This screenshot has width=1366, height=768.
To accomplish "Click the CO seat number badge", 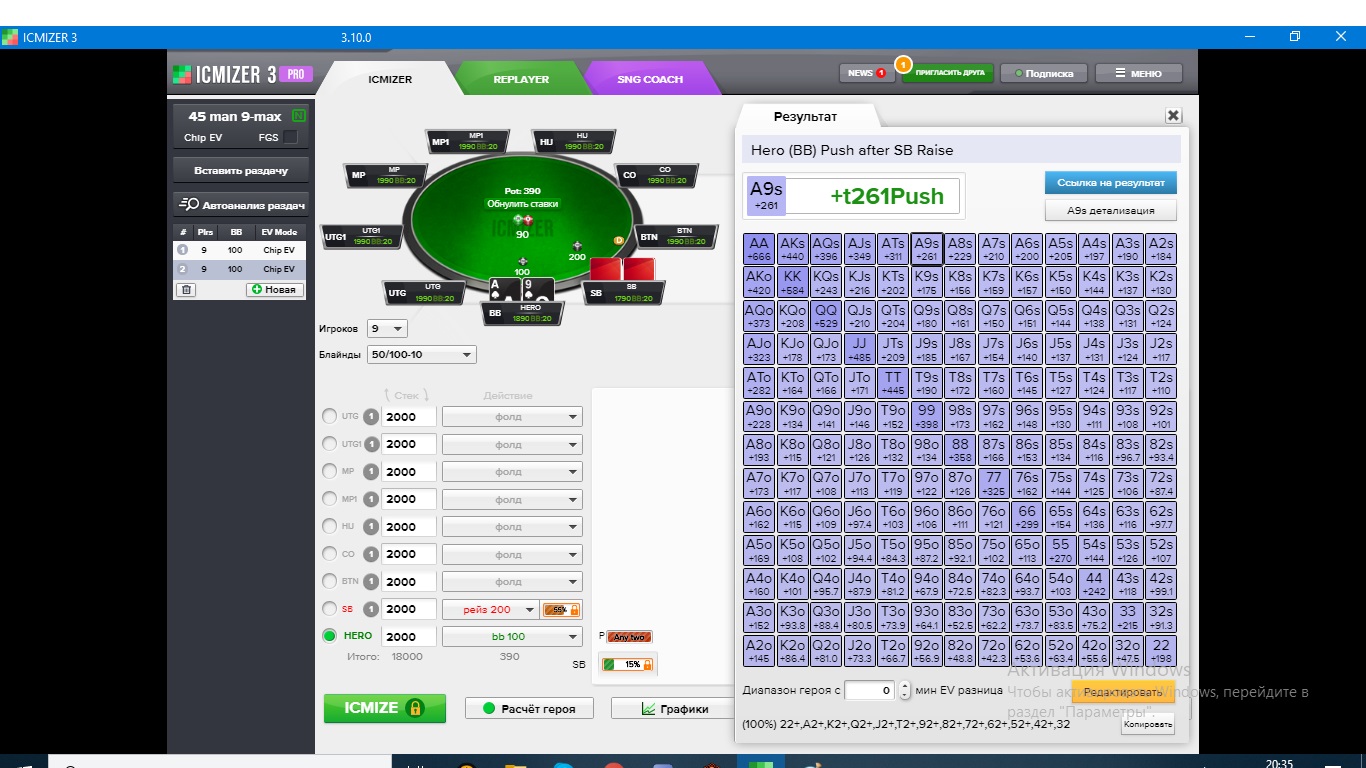I will click(370, 554).
